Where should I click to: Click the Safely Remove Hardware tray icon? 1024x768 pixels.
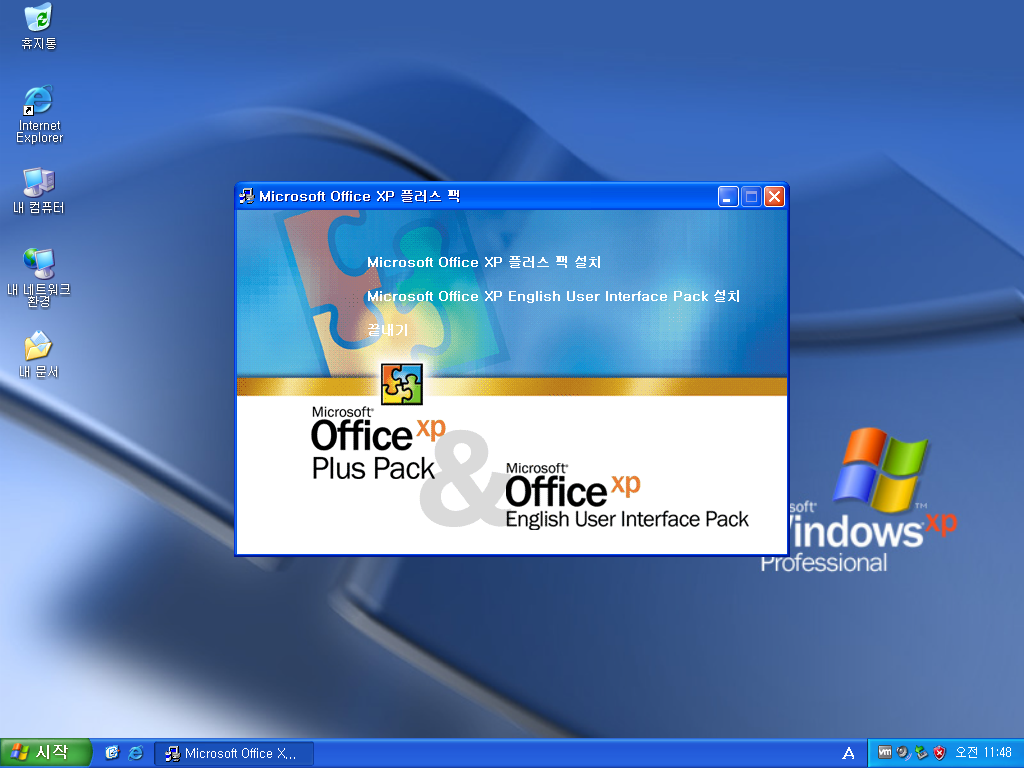tap(921, 753)
